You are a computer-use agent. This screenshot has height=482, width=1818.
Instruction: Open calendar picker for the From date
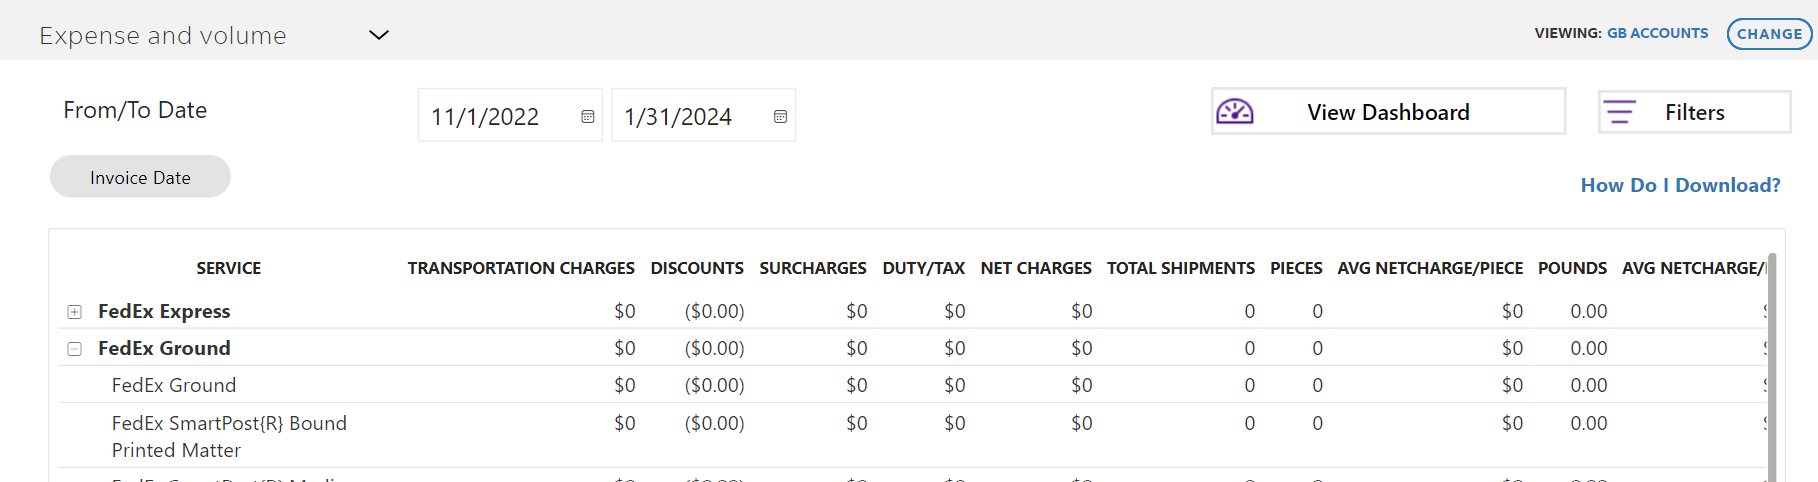588,117
